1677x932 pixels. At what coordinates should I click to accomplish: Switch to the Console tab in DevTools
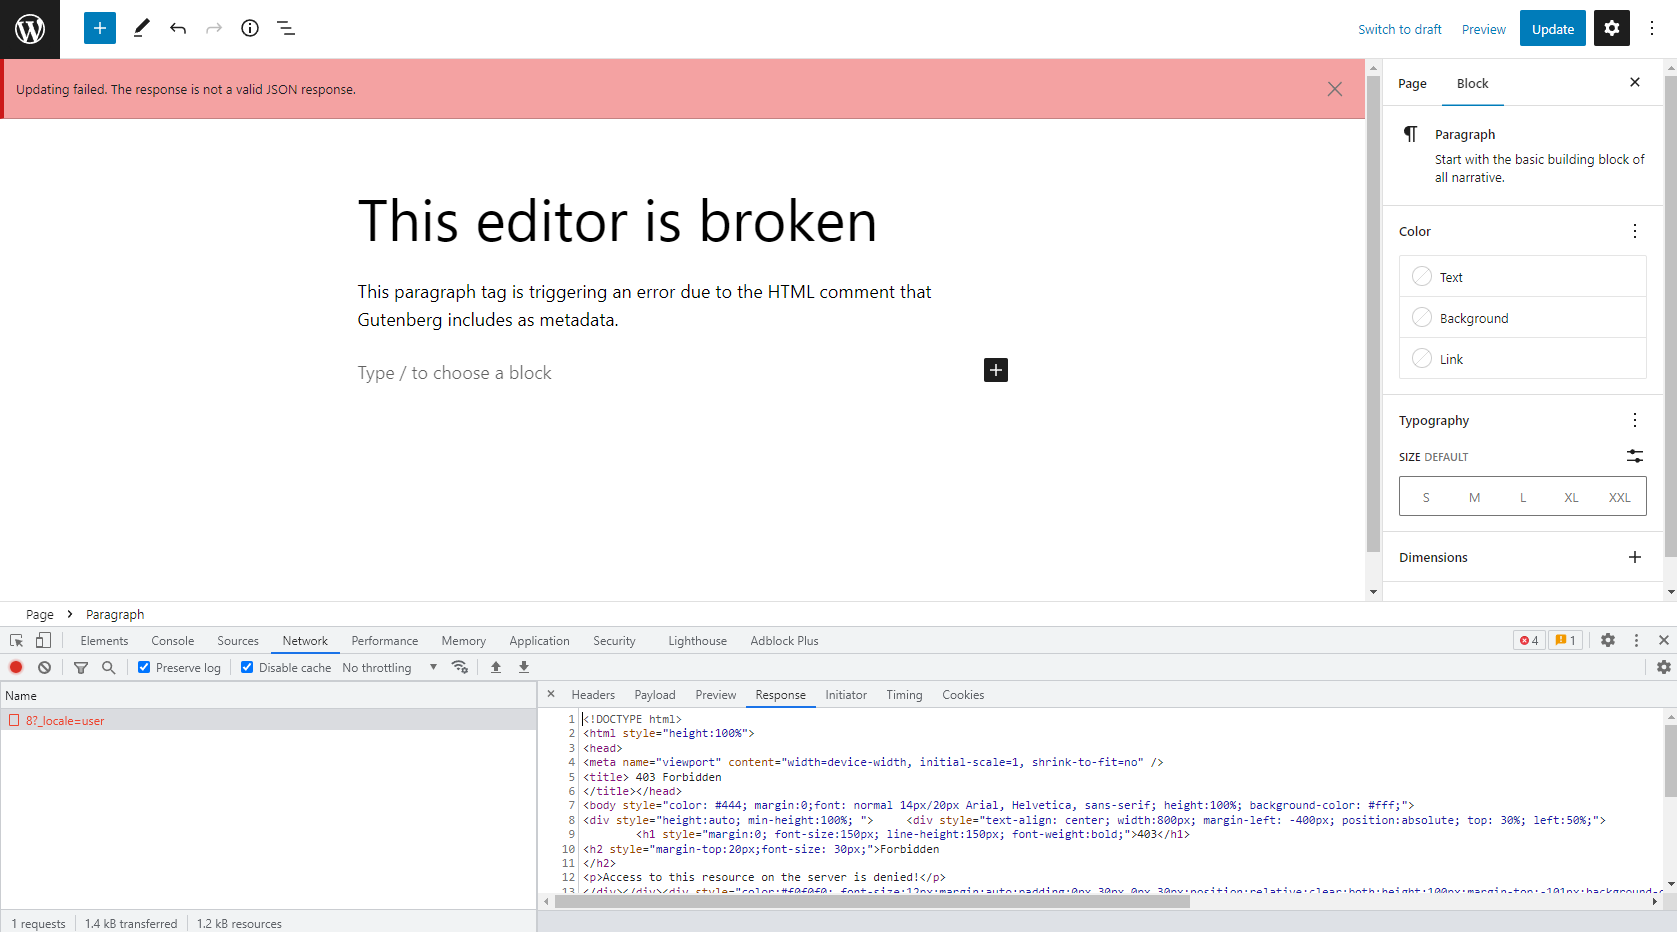(x=172, y=641)
